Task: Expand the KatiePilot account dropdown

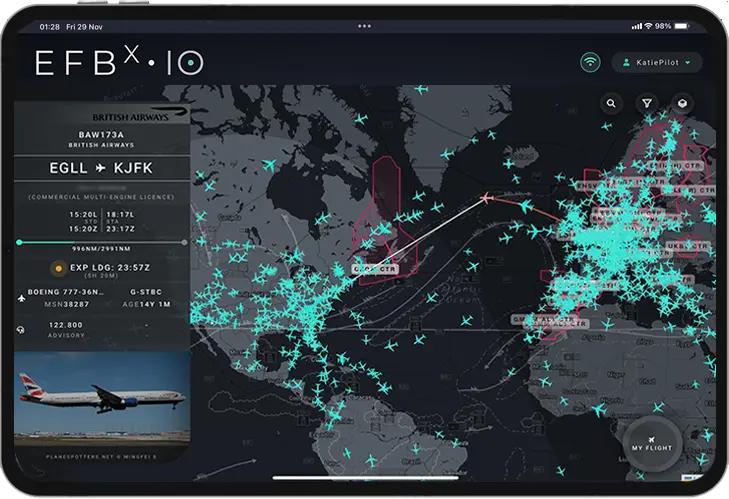Action: [656, 63]
